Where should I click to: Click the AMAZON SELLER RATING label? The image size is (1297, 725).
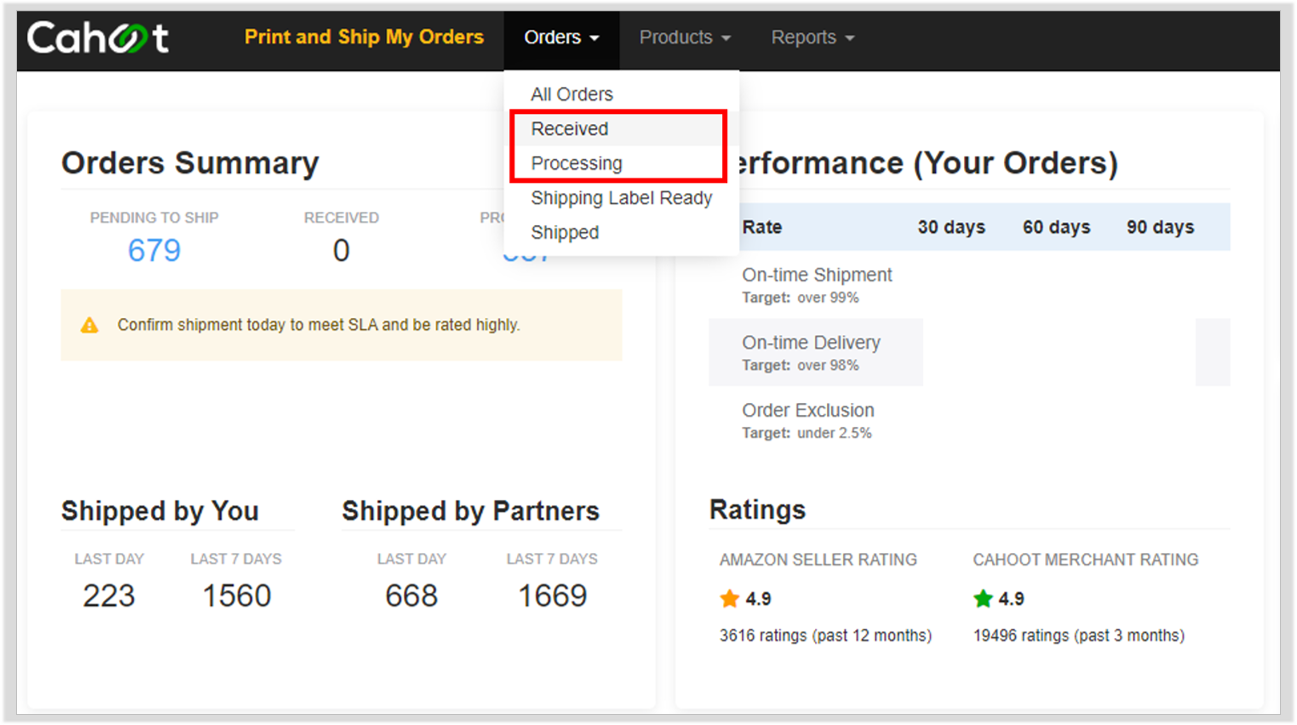[x=818, y=560]
